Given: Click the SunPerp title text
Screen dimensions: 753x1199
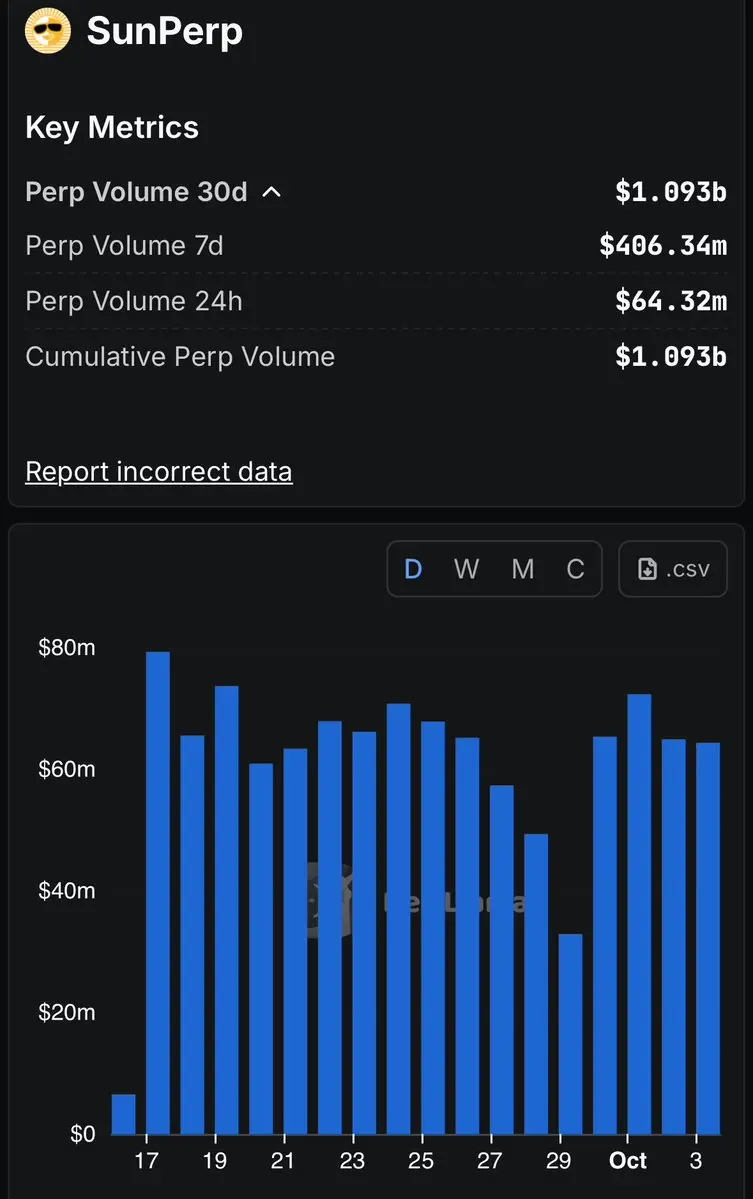Looking at the screenshot, I should (x=165, y=32).
